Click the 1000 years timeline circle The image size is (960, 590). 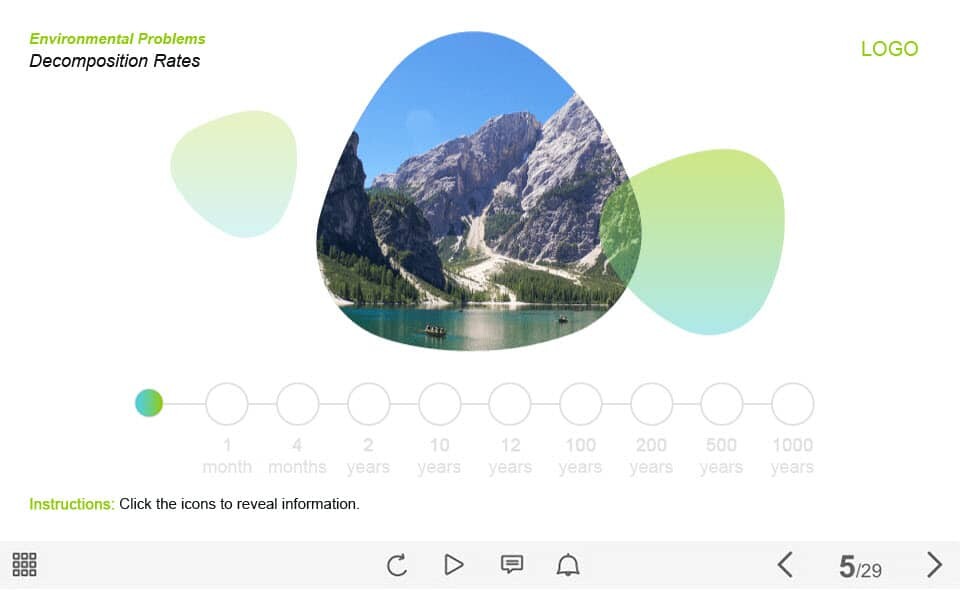pos(793,404)
